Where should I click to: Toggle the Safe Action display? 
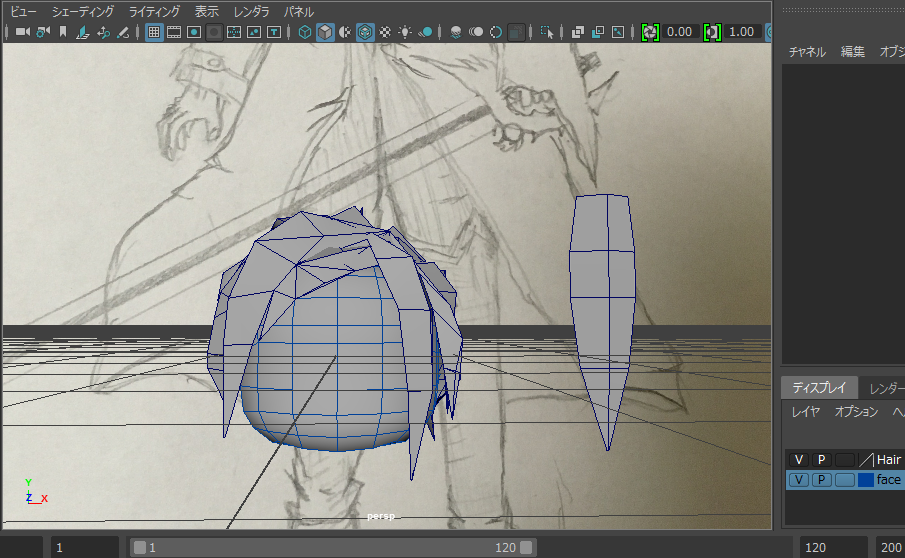[254, 32]
